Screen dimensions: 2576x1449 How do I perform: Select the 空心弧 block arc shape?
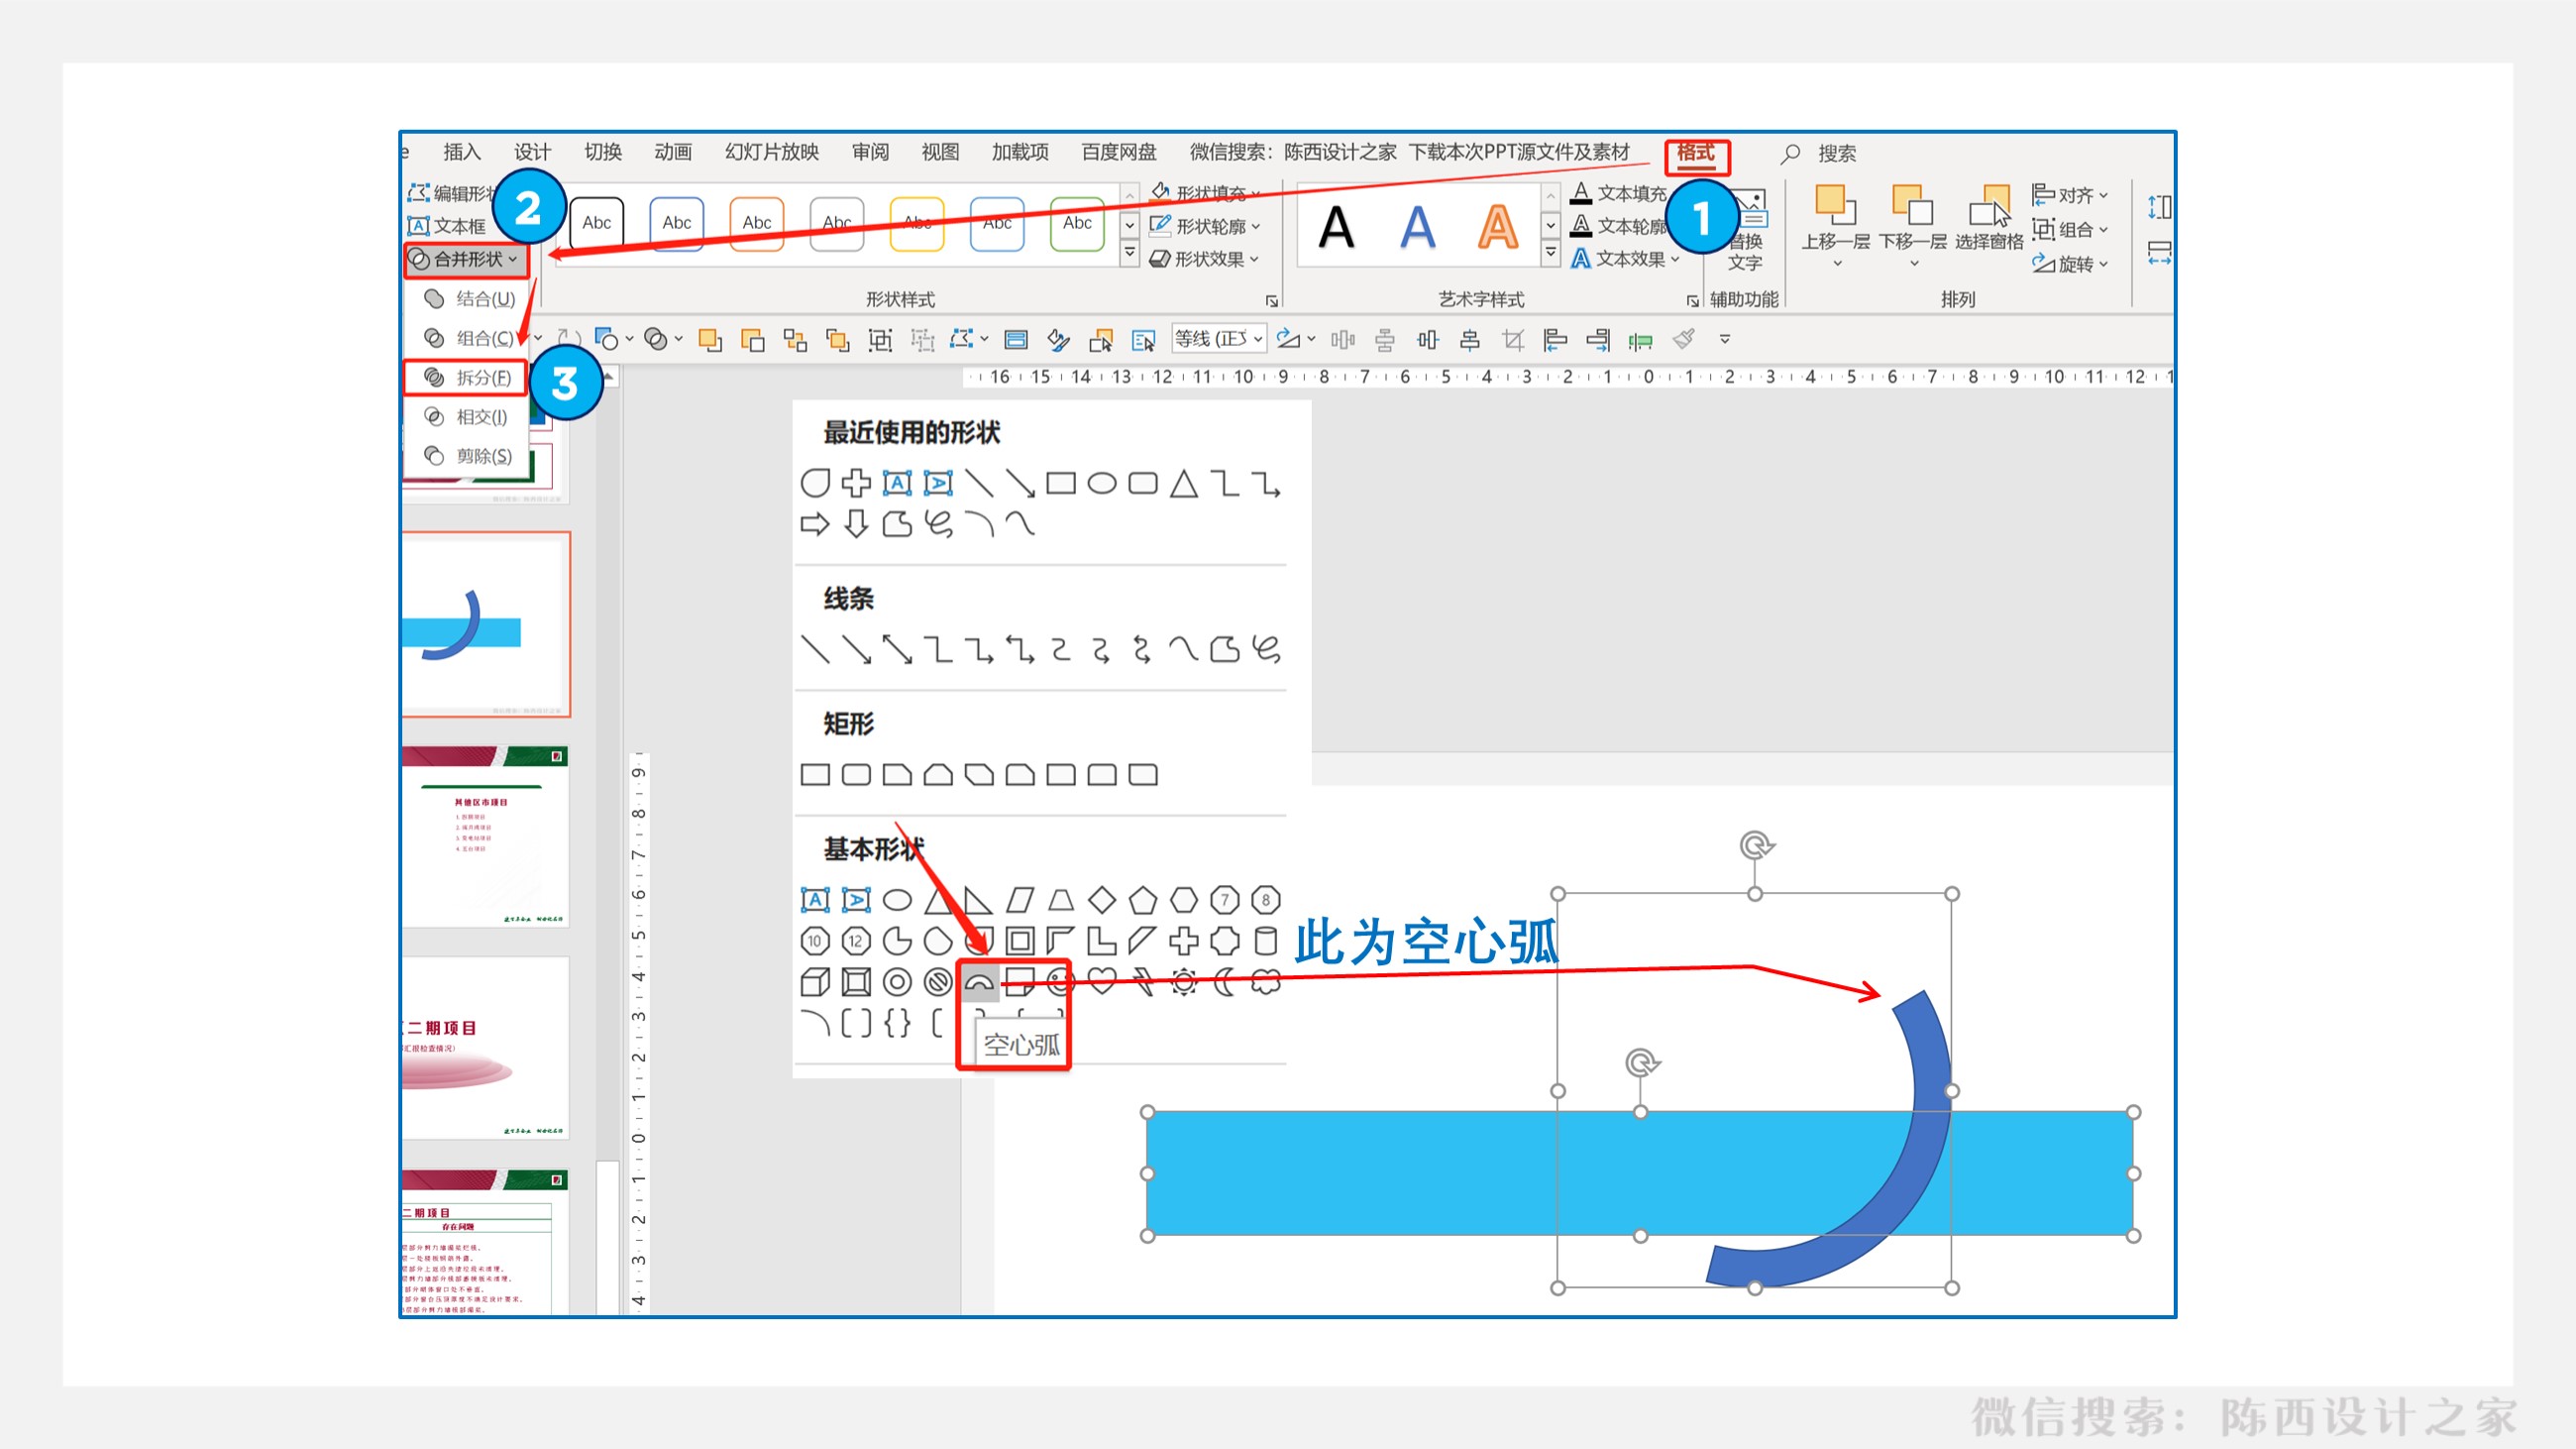[979, 982]
